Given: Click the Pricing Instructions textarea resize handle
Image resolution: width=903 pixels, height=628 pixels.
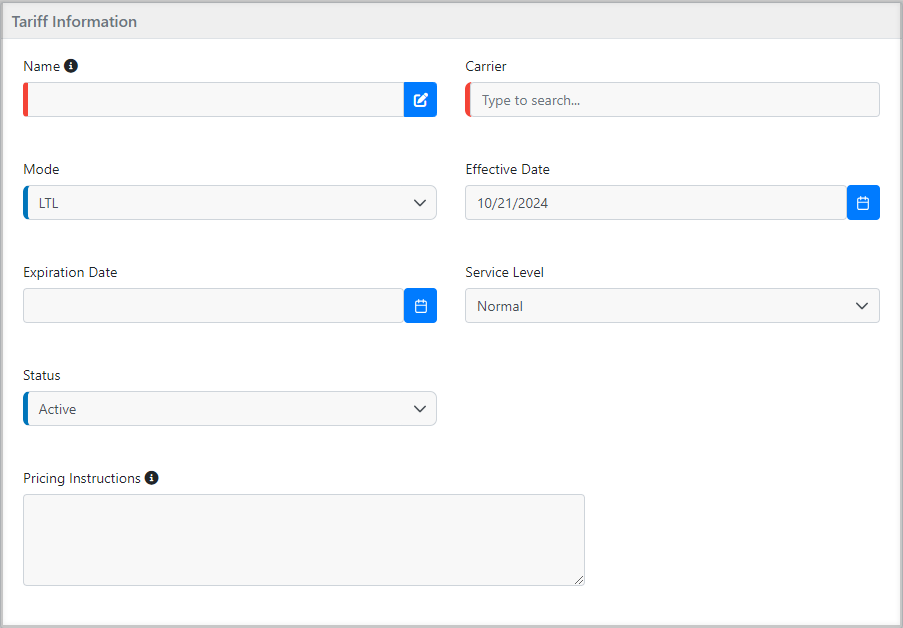Looking at the screenshot, I should click(x=578, y=579).
